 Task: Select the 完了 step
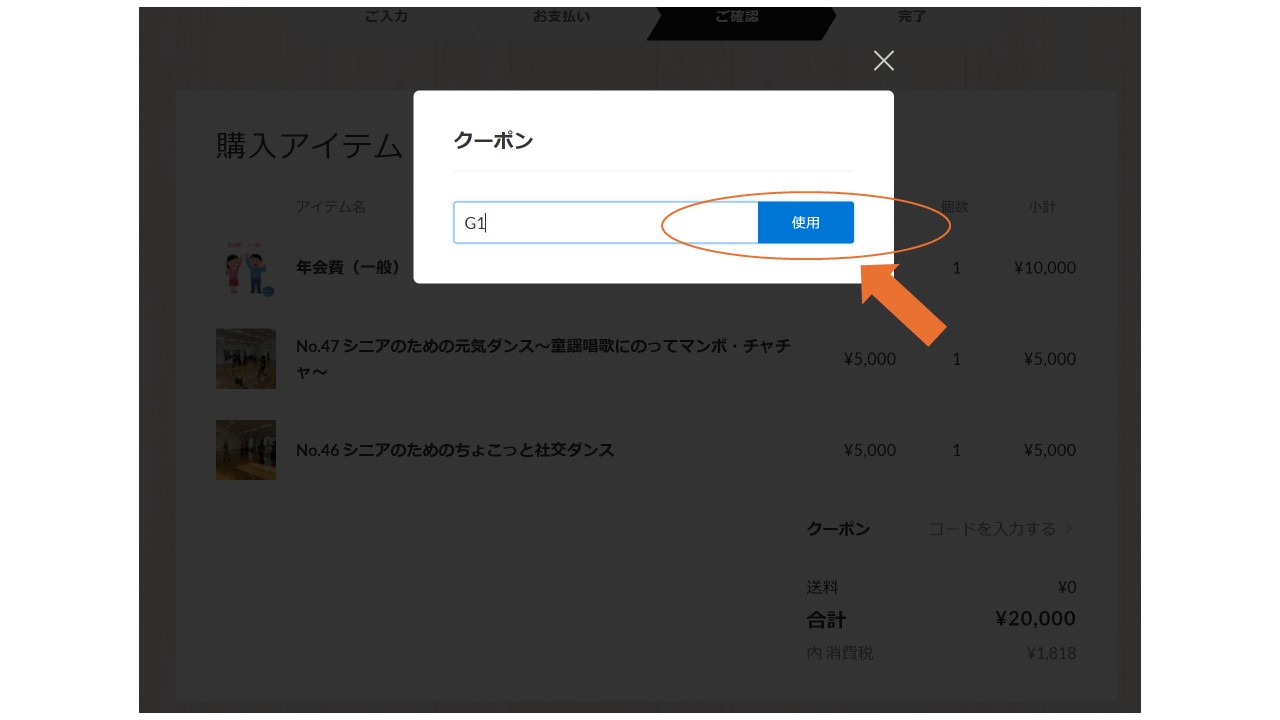(x=912, y=17)
